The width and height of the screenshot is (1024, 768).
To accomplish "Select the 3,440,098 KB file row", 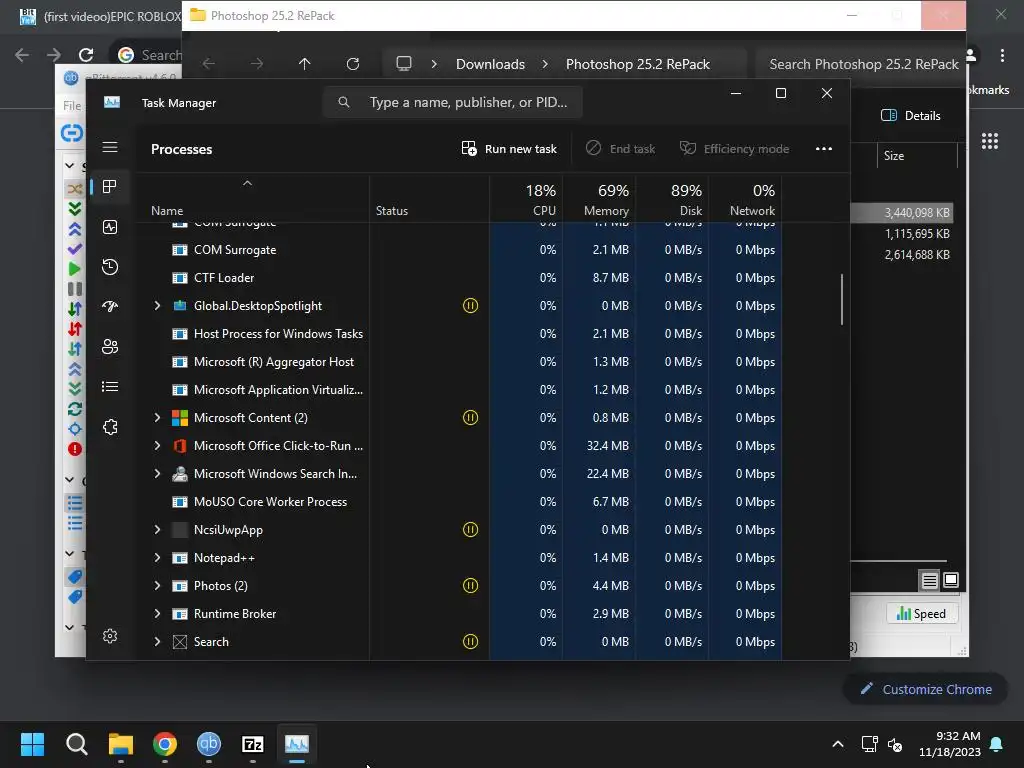I will tap(901, 213).
